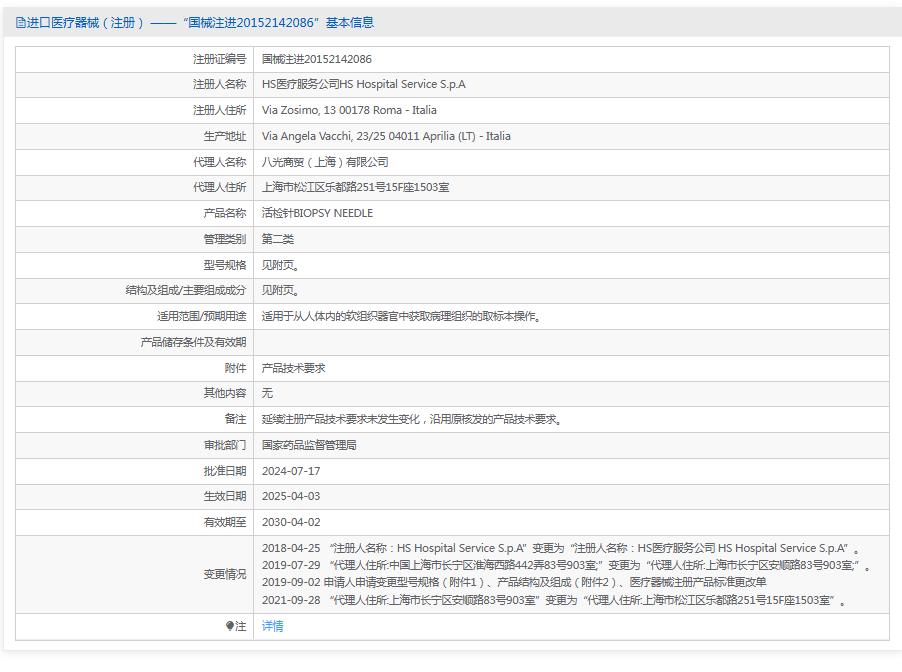Select HS Hospital Service S.p.A company name

point(362,85)
